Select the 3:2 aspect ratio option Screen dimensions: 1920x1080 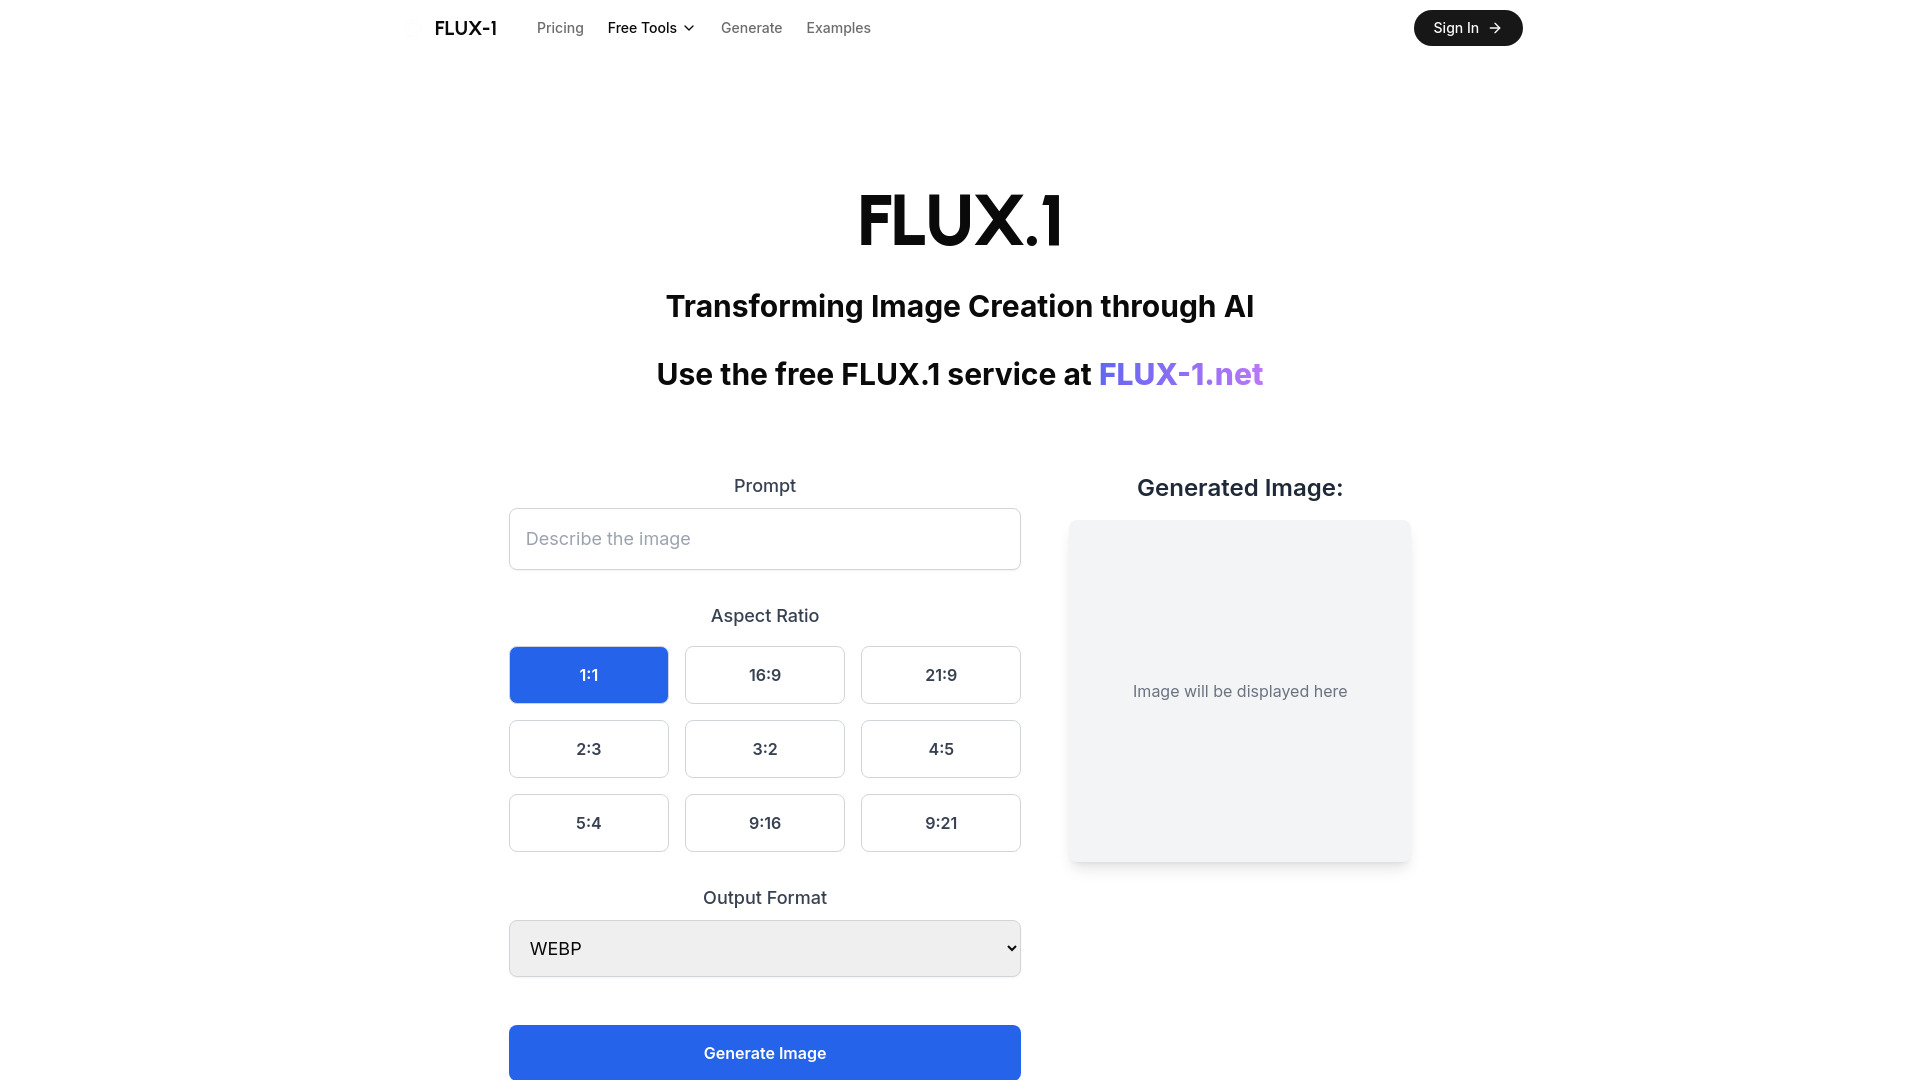tap(765, 749)
